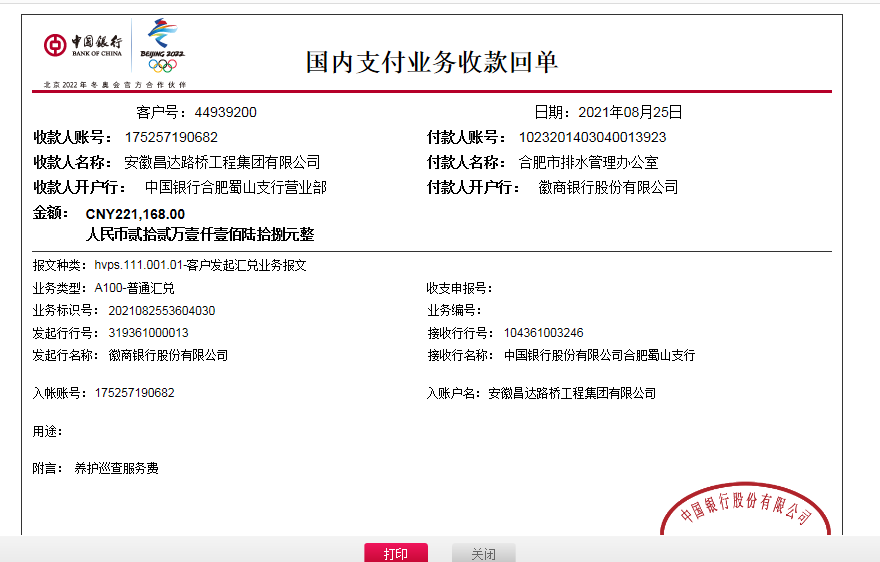Image resolution: width=880 pixels, height=562 pixels.
Task: Select originating bank number 319361000013
Action: (148, 333)
